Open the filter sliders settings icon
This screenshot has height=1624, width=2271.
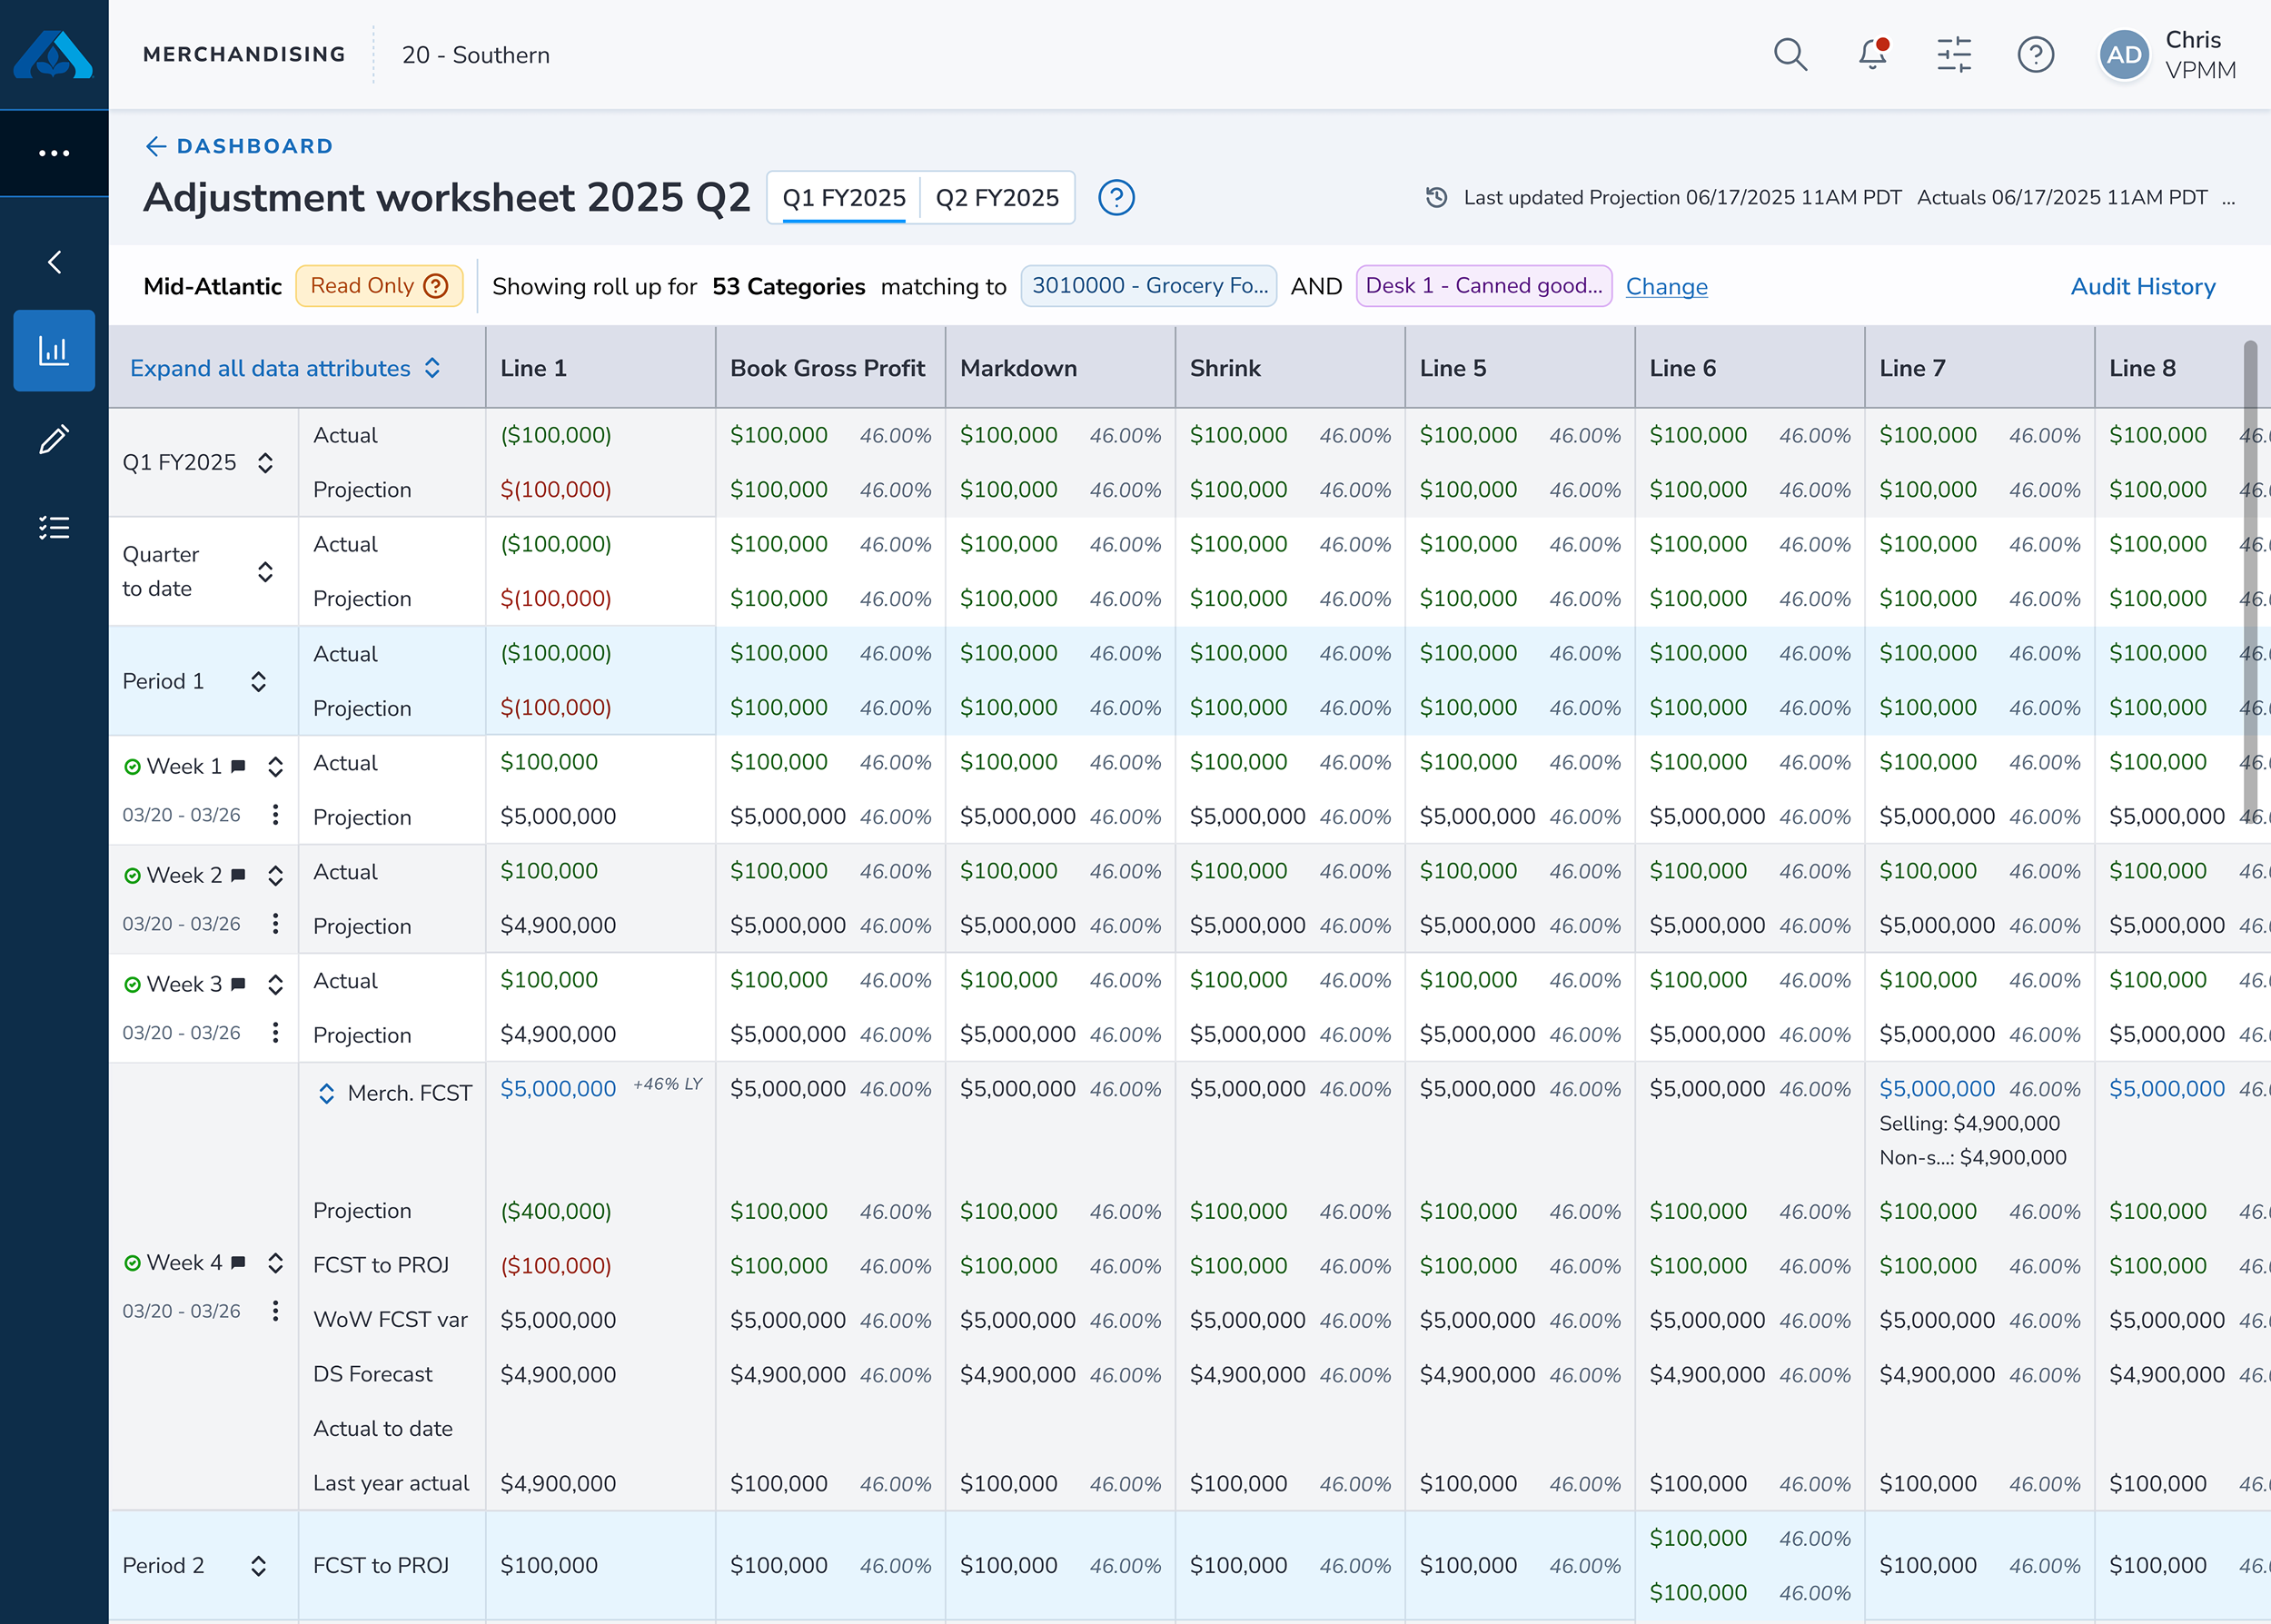(1953, 55)
